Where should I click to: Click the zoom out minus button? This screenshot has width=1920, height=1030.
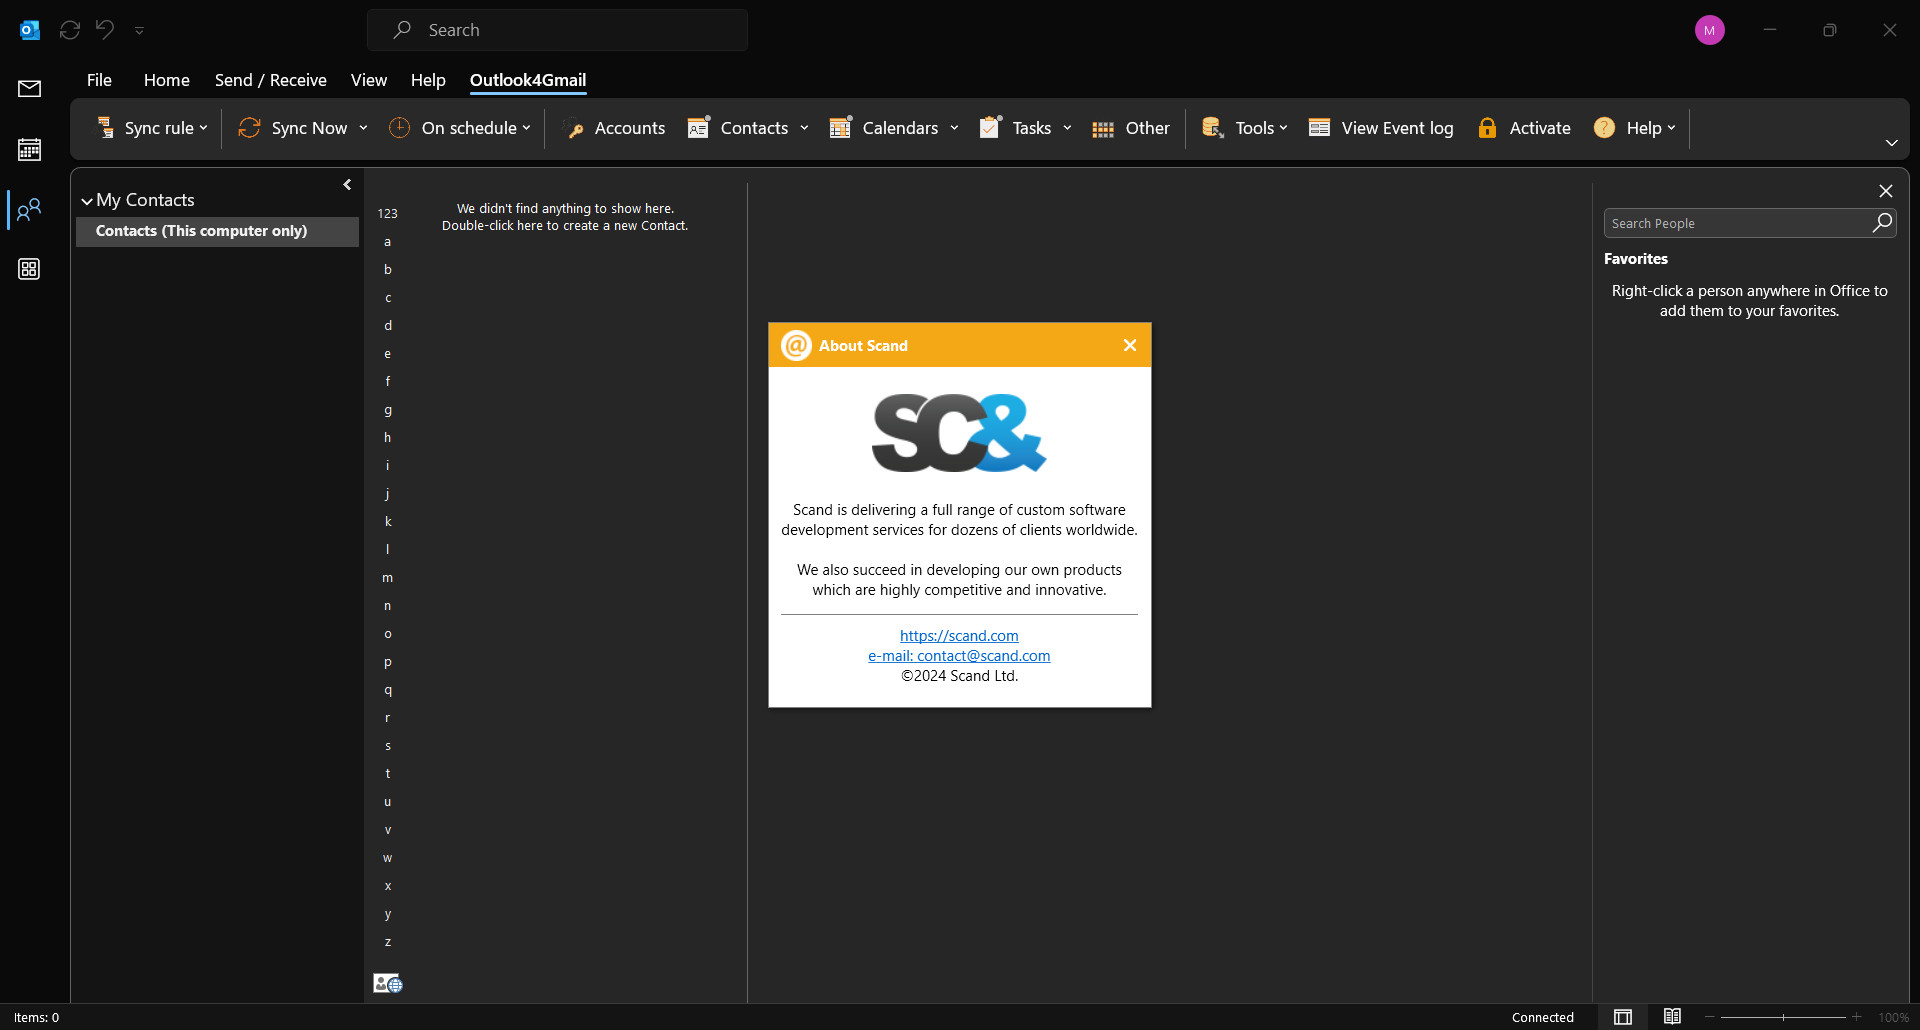(x=1710, y=1017)
